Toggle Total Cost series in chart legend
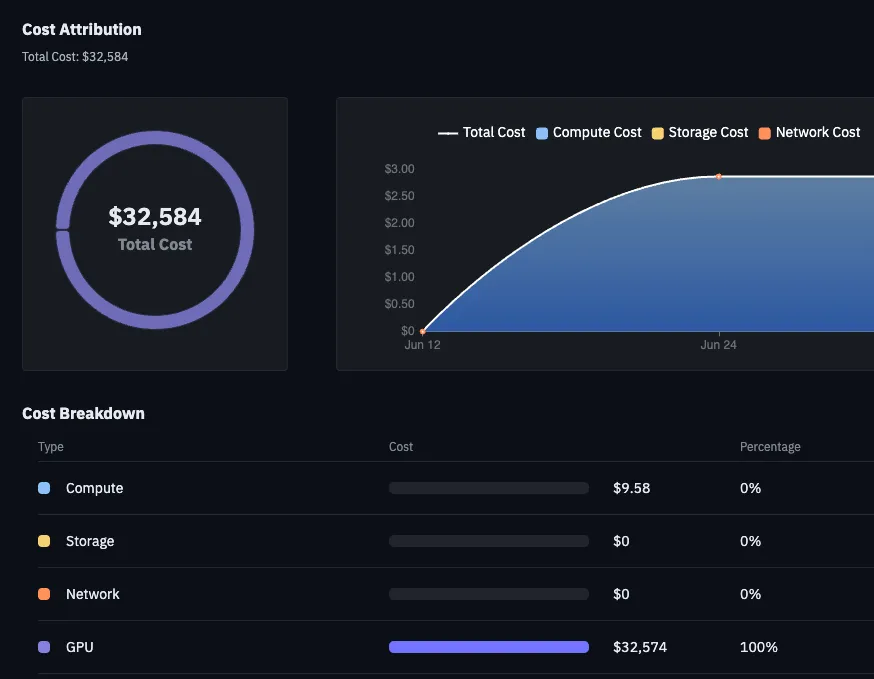874x679 pixels. click(482, 133)
